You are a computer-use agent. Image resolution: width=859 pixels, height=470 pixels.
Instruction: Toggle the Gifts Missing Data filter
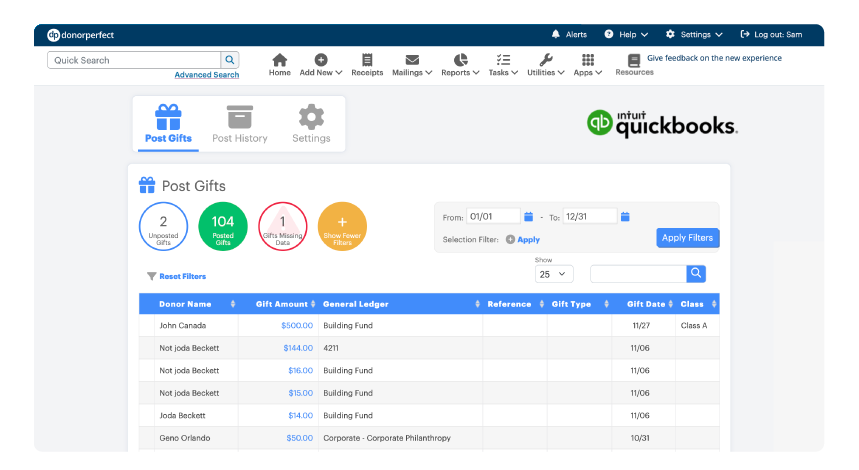[283, 227]
